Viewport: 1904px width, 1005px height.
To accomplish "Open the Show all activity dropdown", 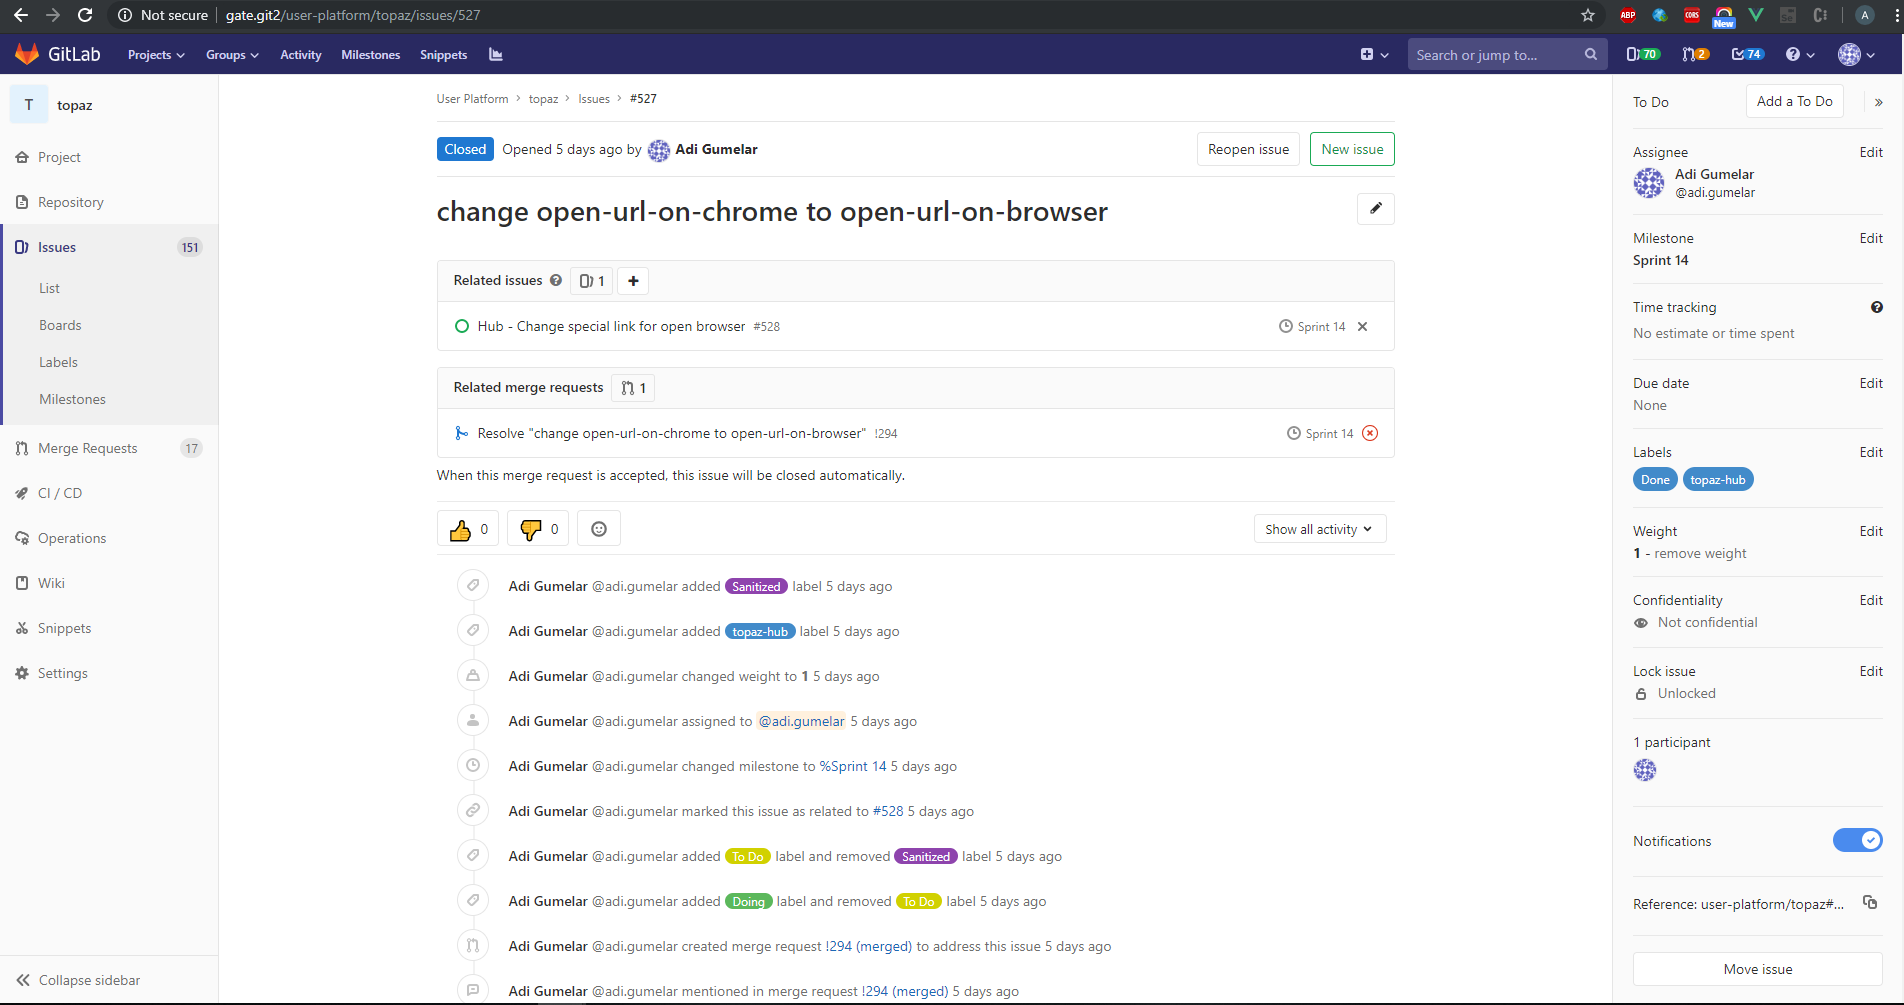I will click(x=1319, y=529).
